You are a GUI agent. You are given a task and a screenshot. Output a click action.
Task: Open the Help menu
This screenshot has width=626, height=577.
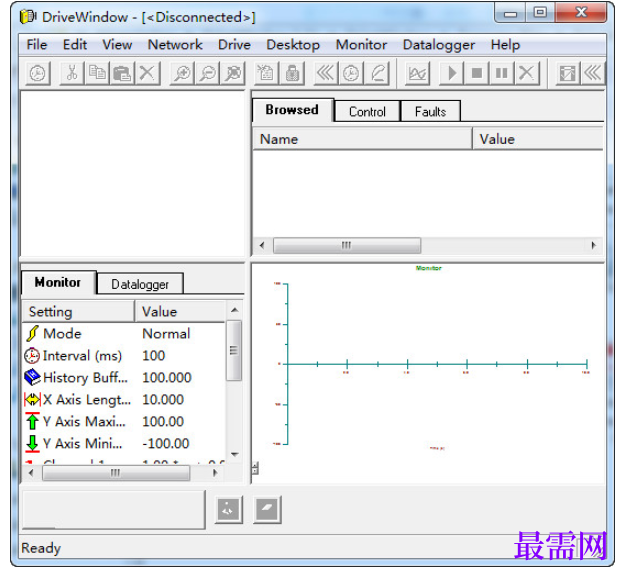pyautogui.click(x=505, y=45)
